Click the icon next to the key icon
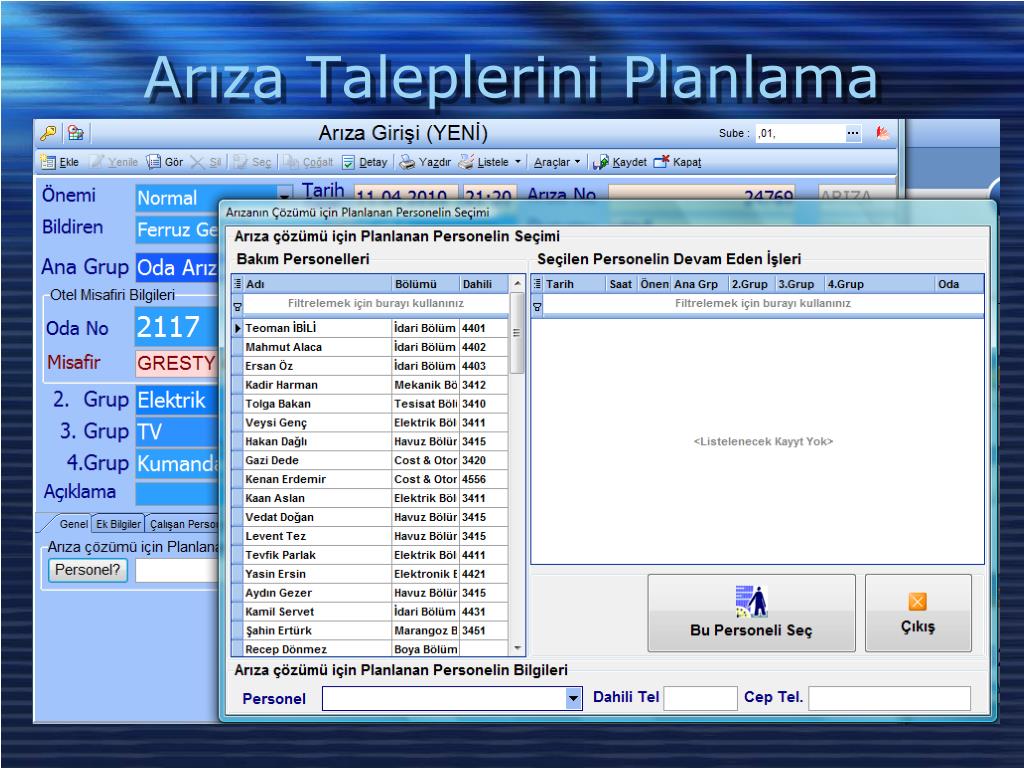Viewport: 1024px width, 768px height. [76, 133]
